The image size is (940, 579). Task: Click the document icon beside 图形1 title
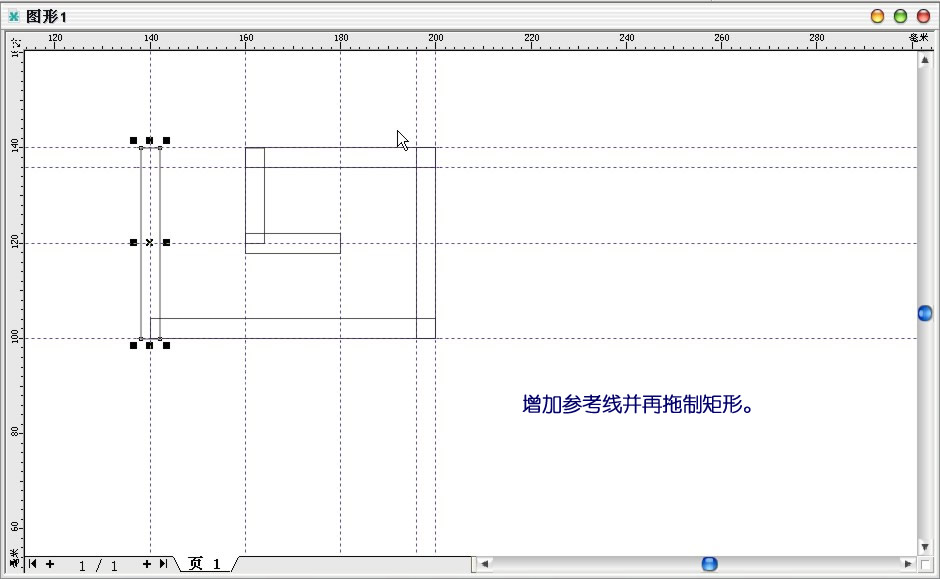(13, 16)
